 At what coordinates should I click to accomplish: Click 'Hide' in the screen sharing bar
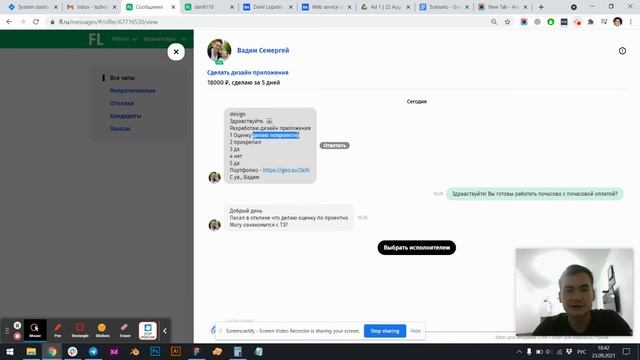point(415,331)
